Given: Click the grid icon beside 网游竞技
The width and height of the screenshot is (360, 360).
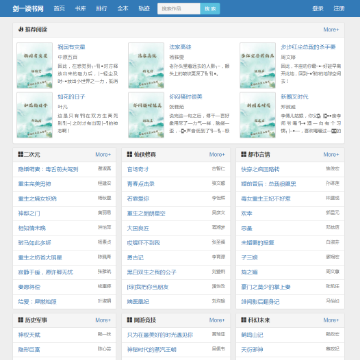Looking at the screenshot, I should click(130, 320).
